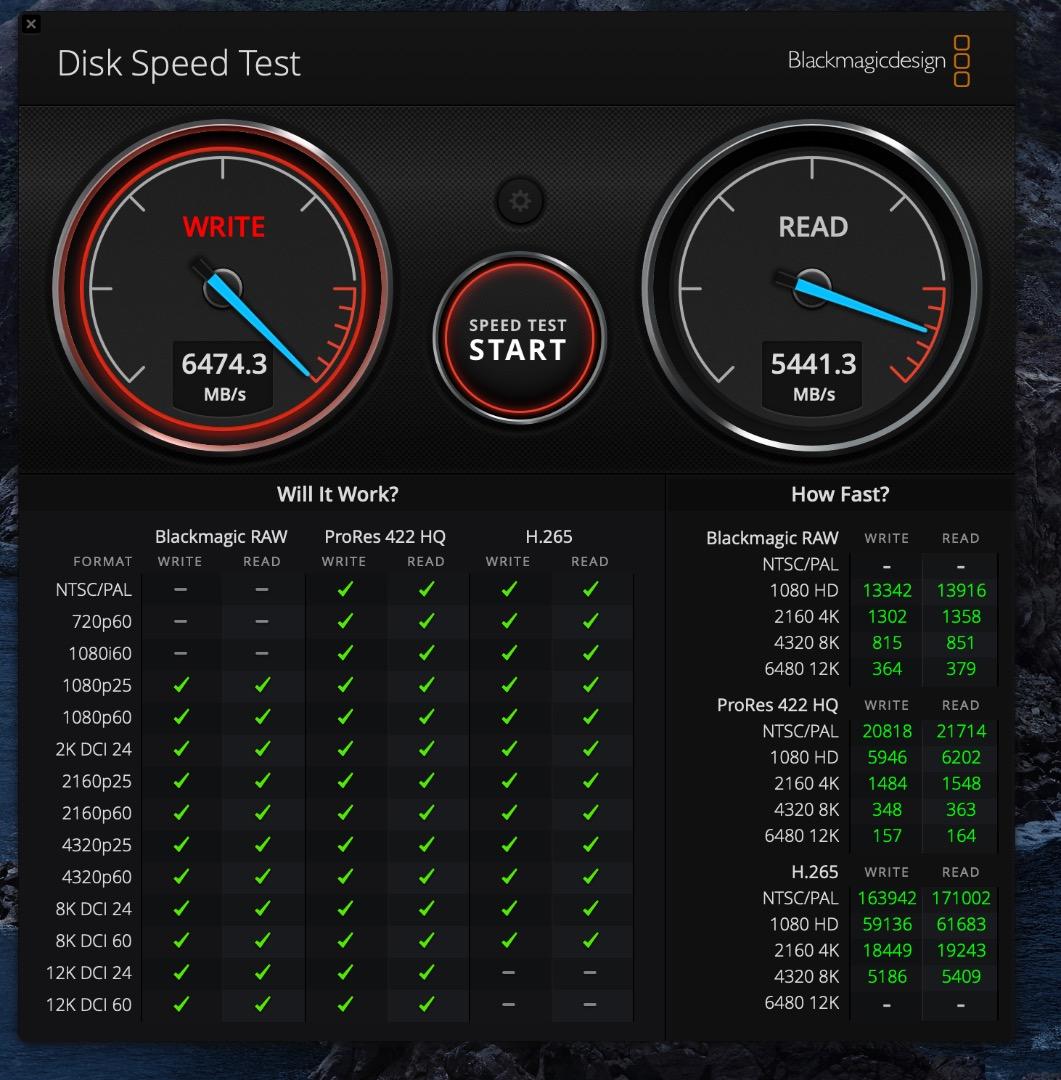1061x1080 pixels.
Task: Start the disk speed test
Action: (518, 339)
